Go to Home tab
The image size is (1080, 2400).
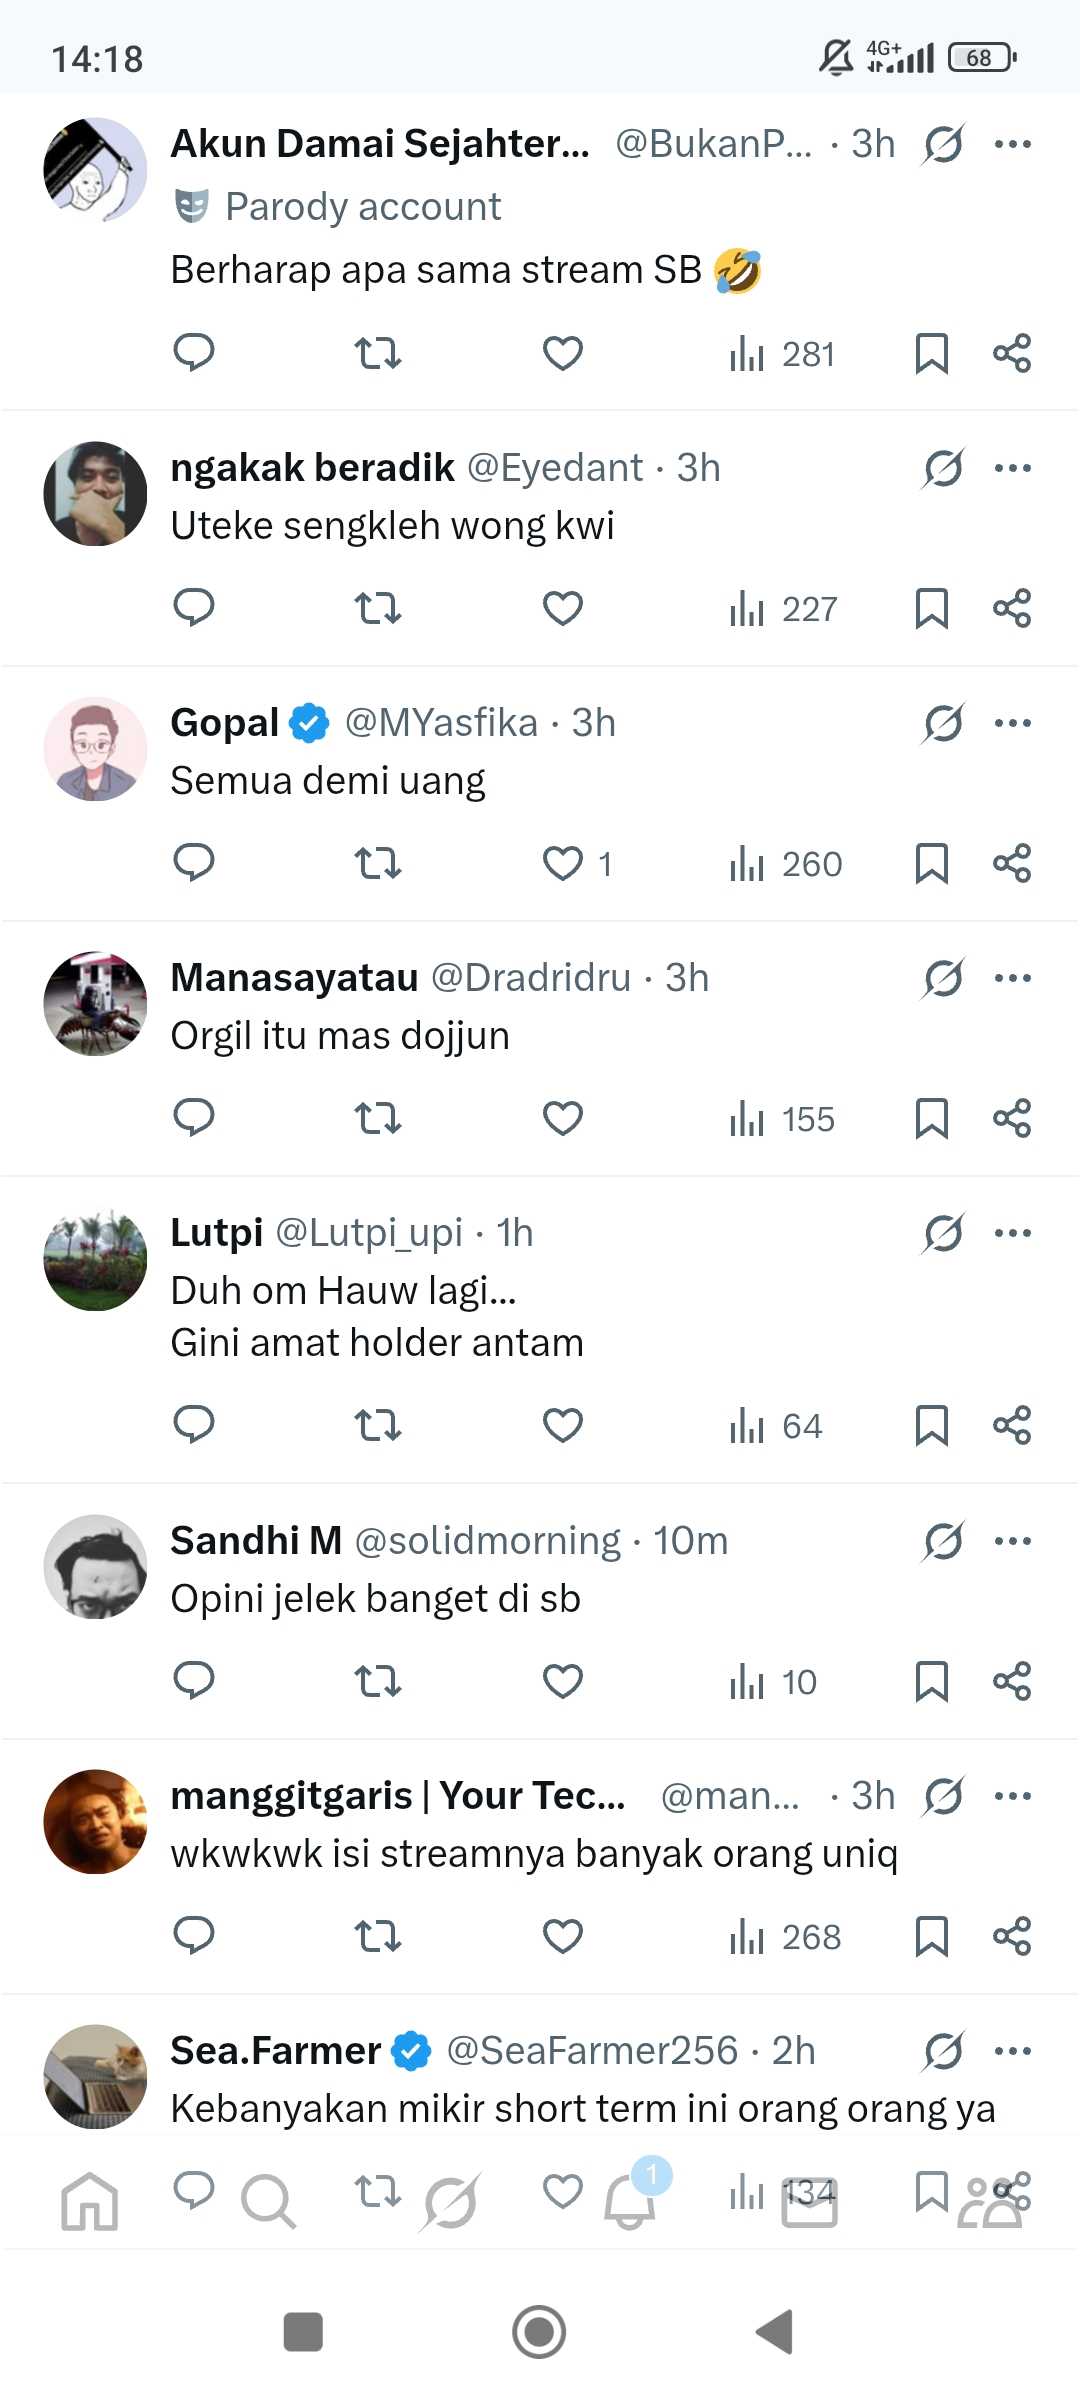tap(90, 2202)
